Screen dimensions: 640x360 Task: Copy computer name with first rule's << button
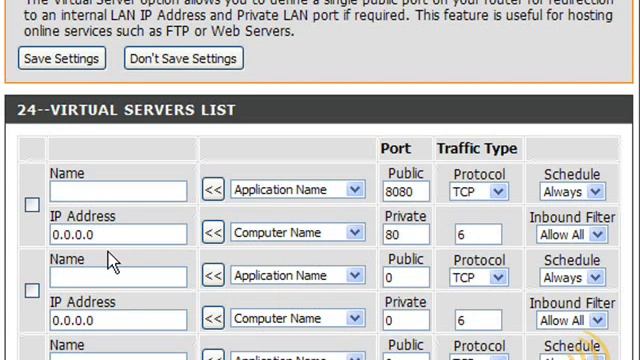click(x=213, y=233)
